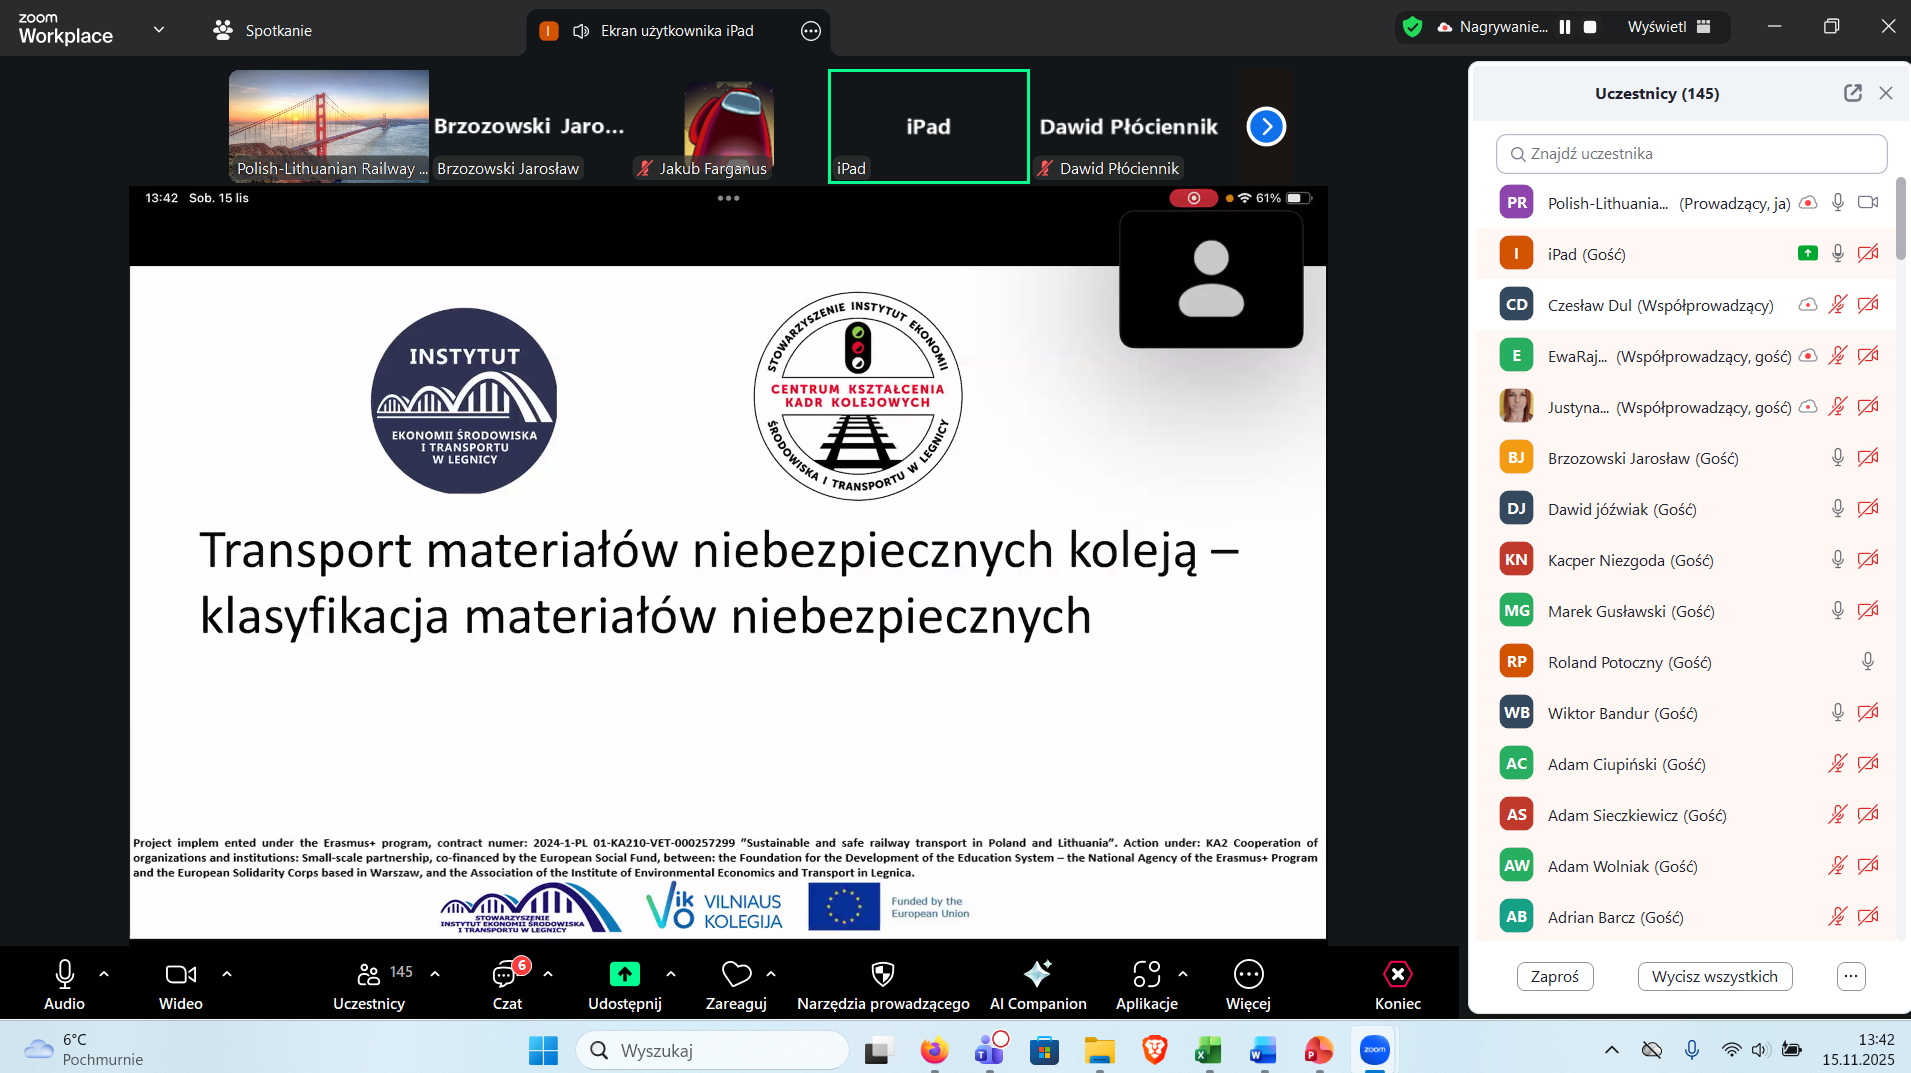Click the Zareaguj heart reaction icon

(x=736, y=975)
